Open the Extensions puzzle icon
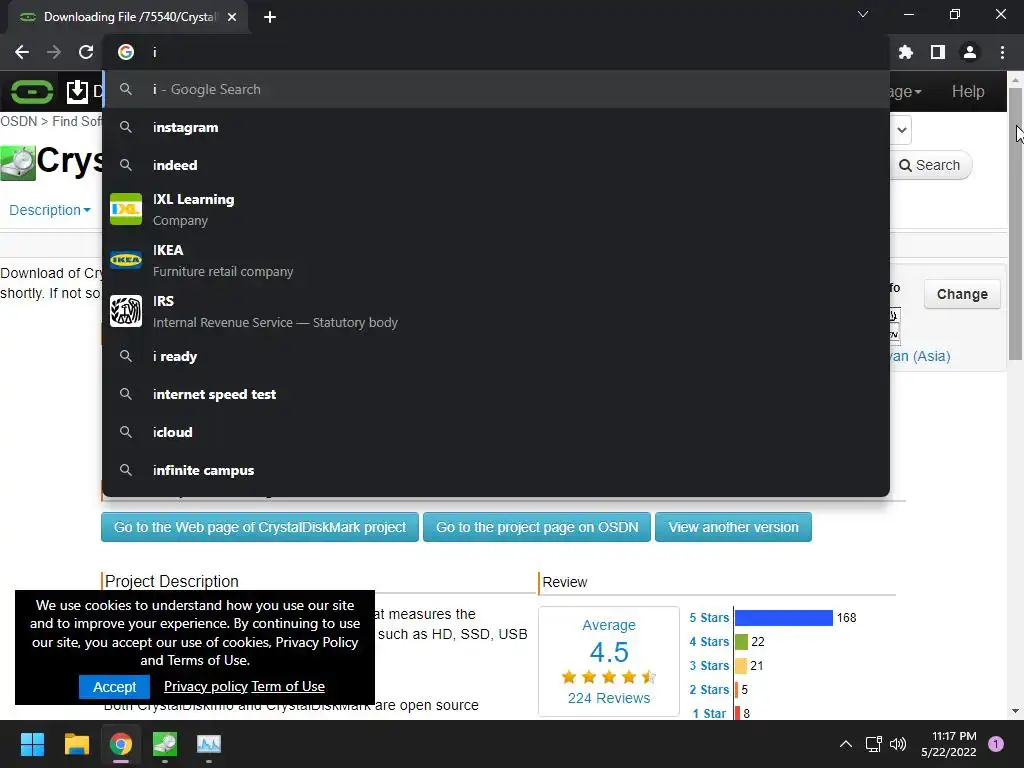This screenshot has width=1024, height=768. click(x=905, y=52)
